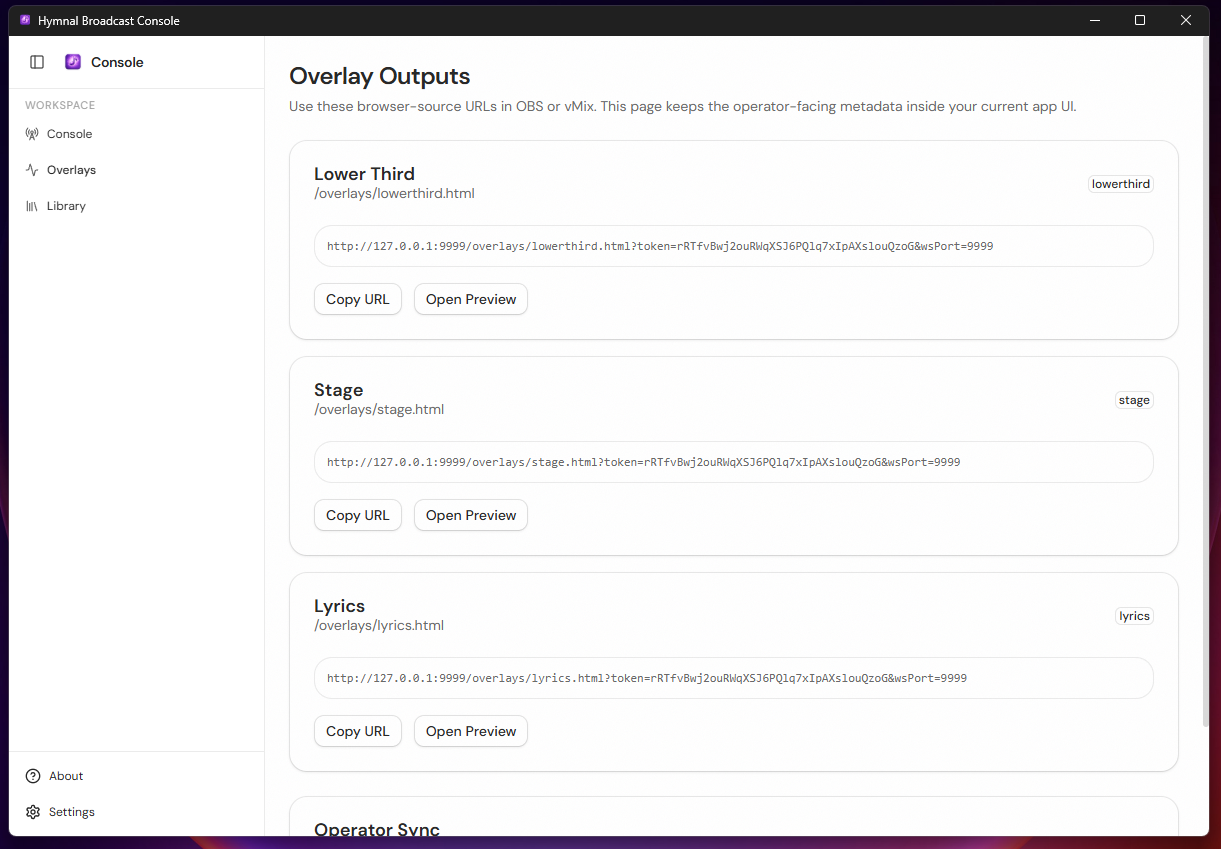Close the Hymnal Broadcast Console window
This screenshot has height=849, width=1221.
1186,20
